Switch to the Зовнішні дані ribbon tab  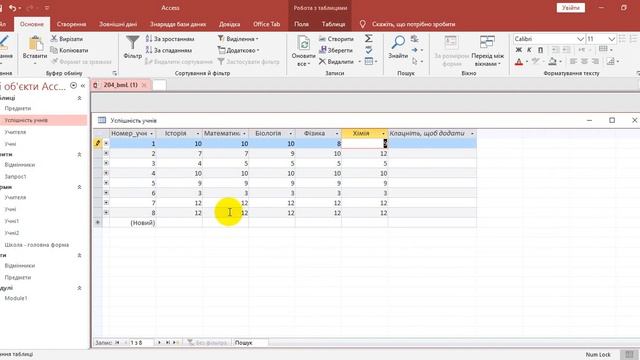tap(118, 24)
